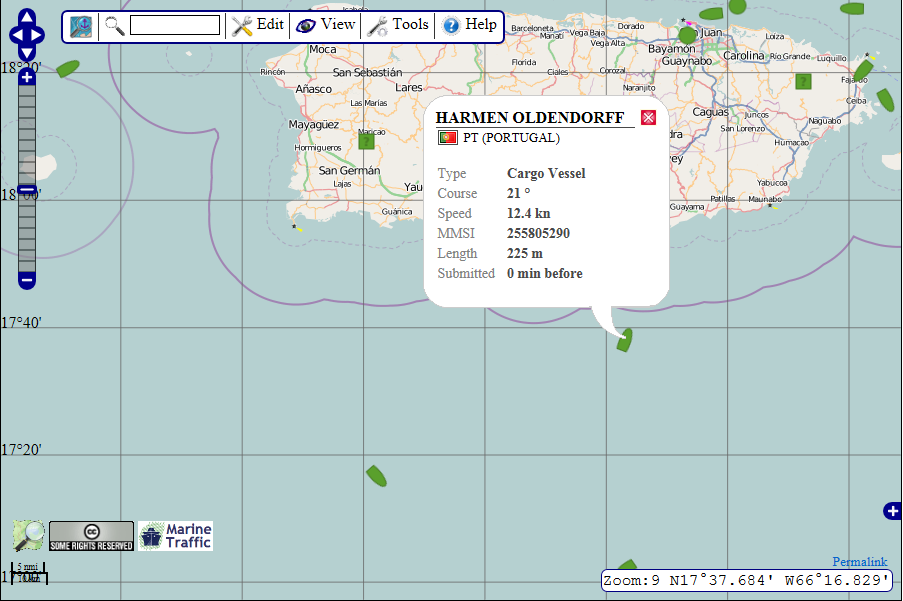This screenshot has width=903, height=601.
Task: Click the MarineTraffic anchor map icon in toolbar
Action: point(80,26)
